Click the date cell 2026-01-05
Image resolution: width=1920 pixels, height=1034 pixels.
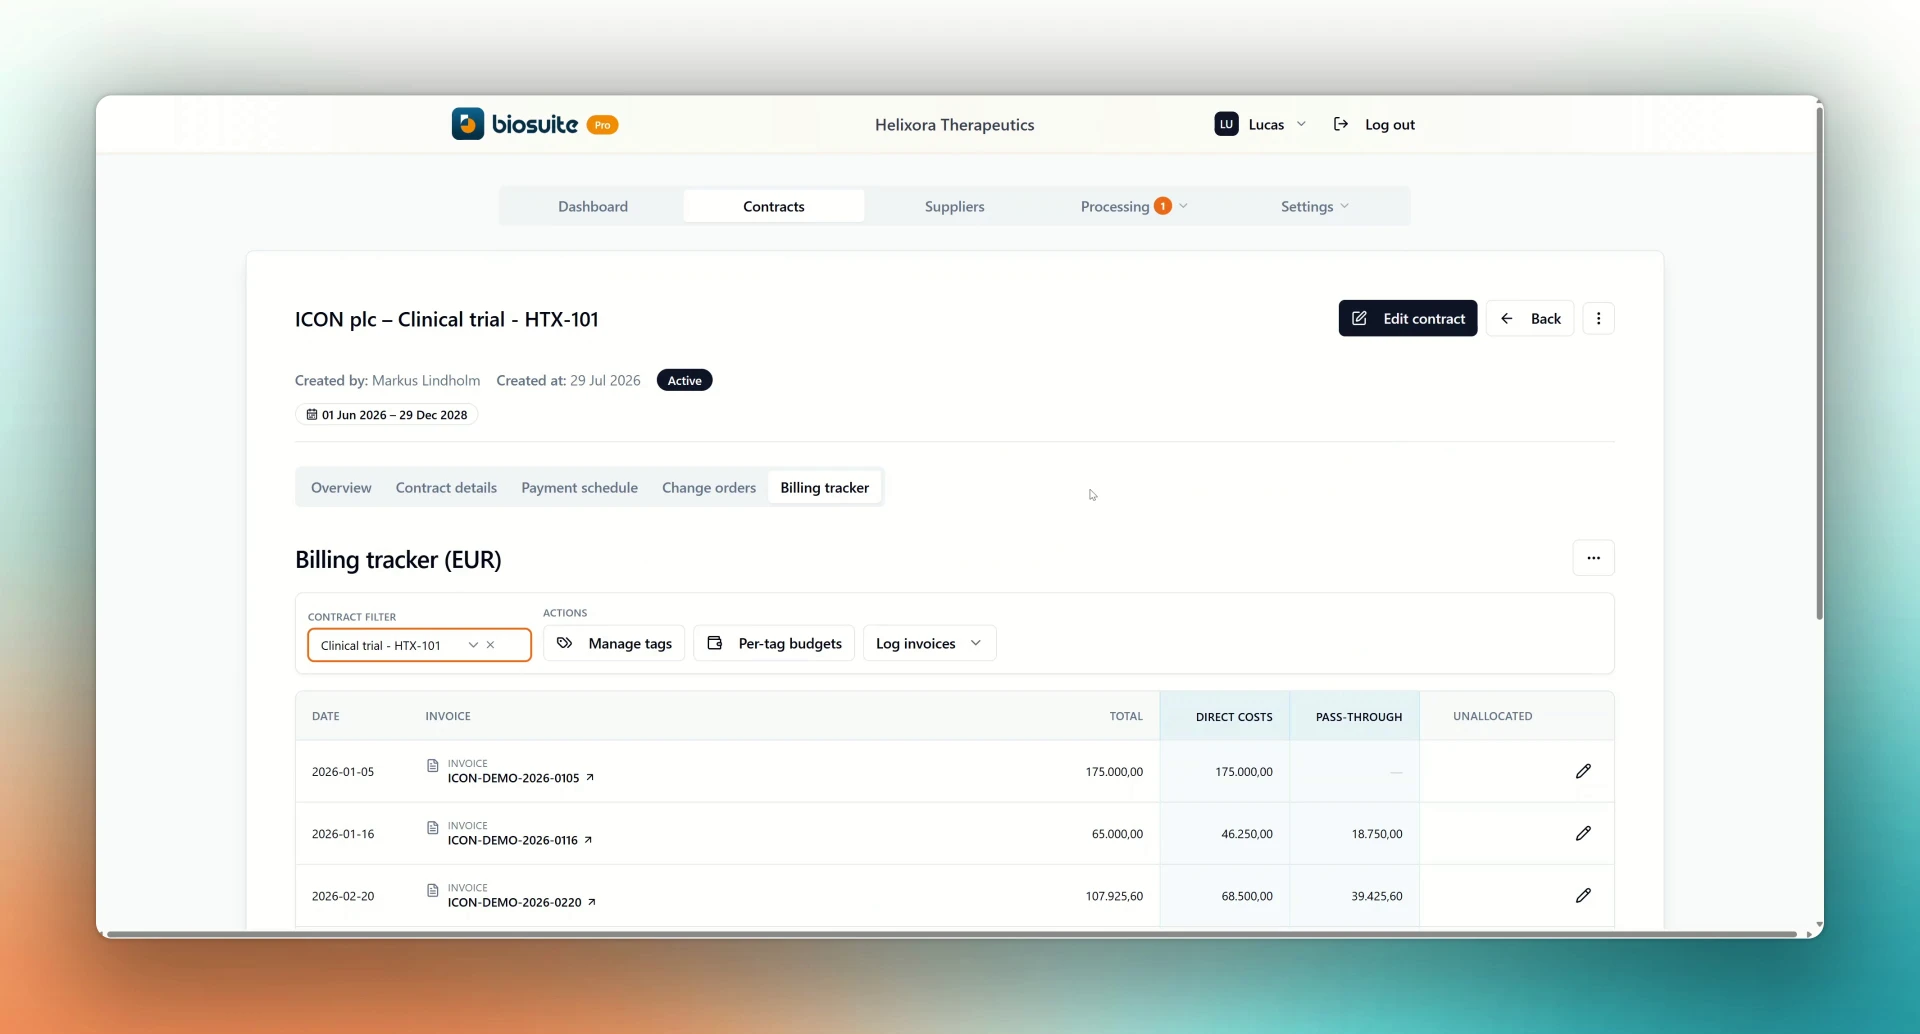click(343, 772)
